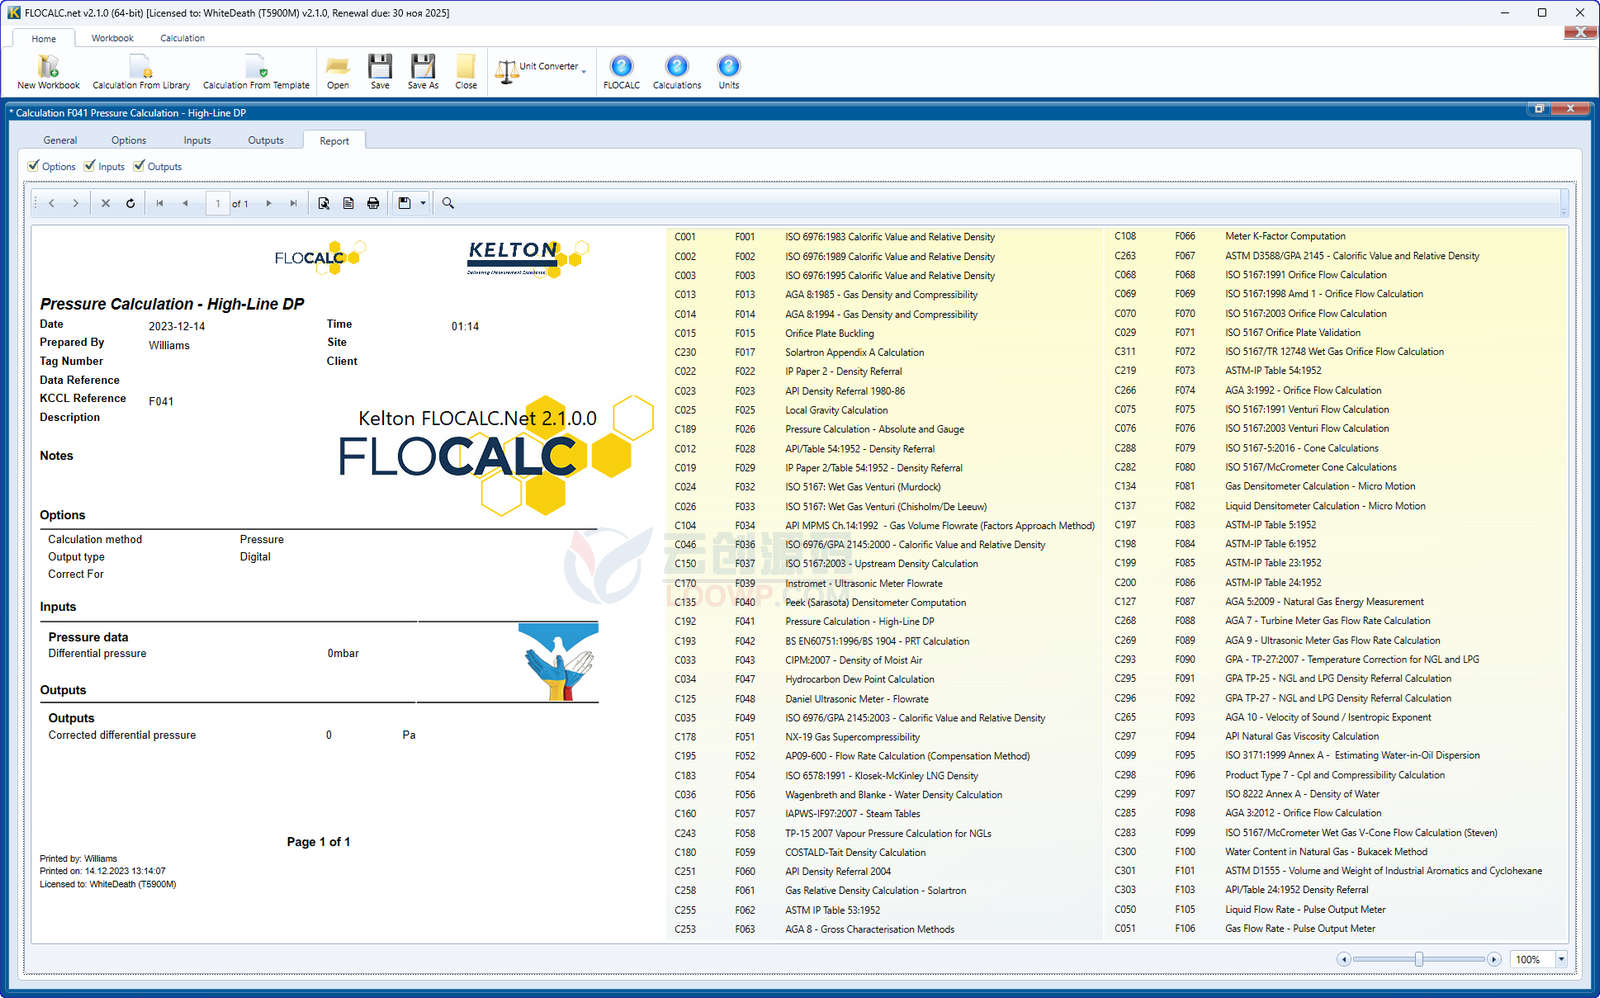This screenshot has height=998, width=1600.
Task: Open the Inputs calculation tab
Action: click(x=197, y=141)
